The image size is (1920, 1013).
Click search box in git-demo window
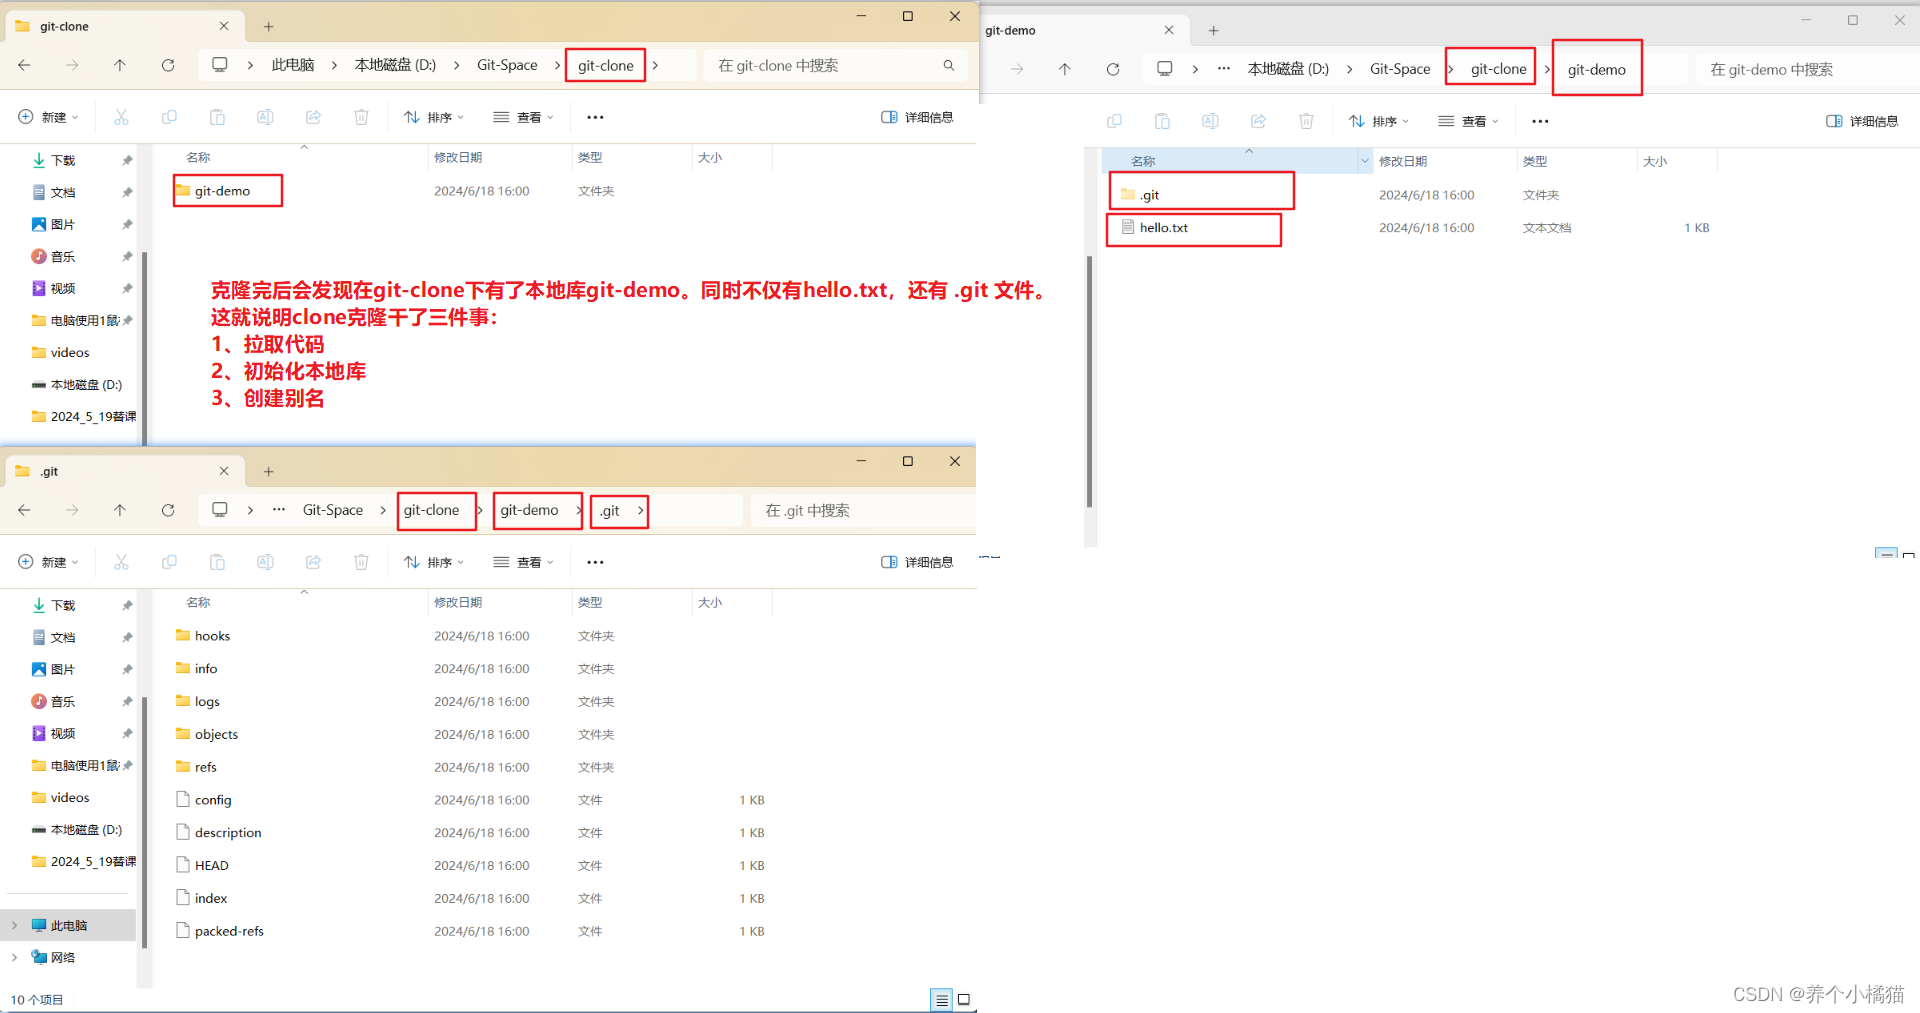(x=1807, y=69)
